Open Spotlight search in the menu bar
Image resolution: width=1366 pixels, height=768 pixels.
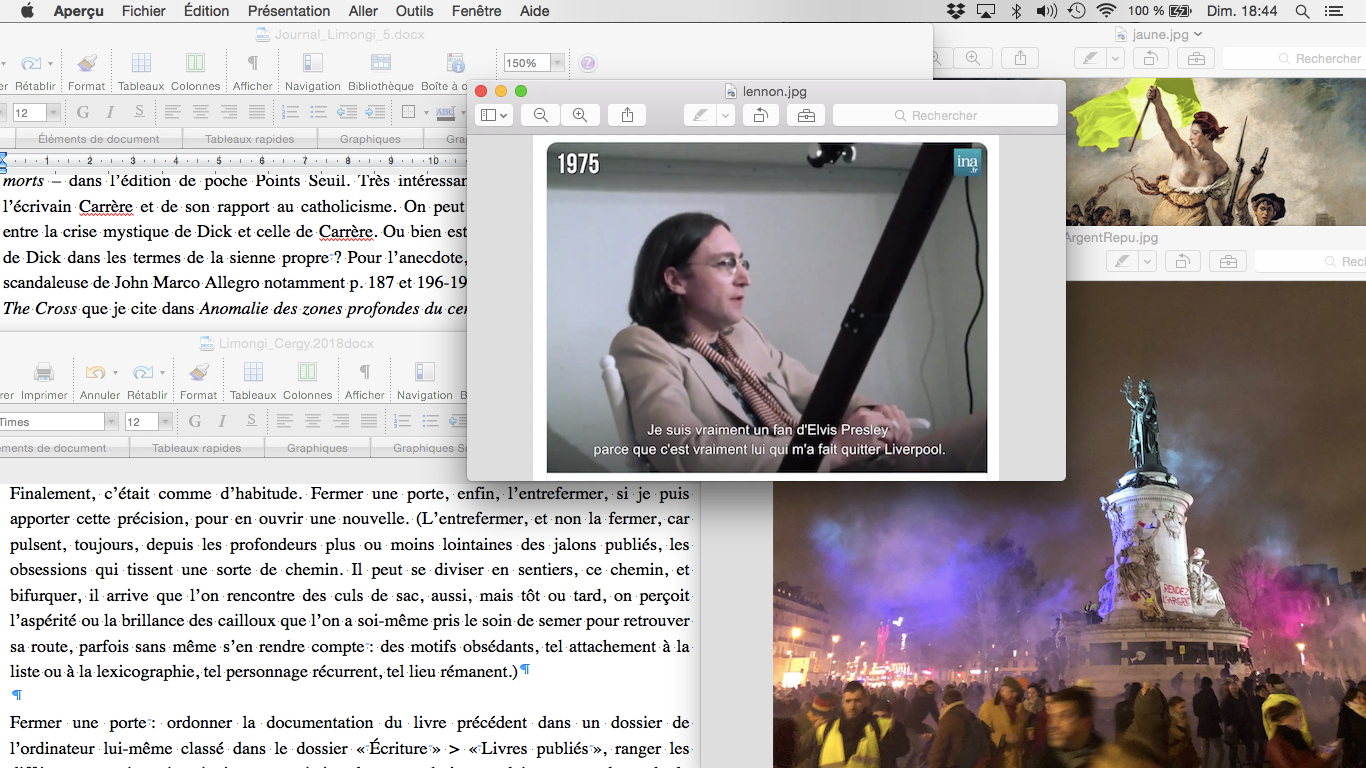(1302, 11)
